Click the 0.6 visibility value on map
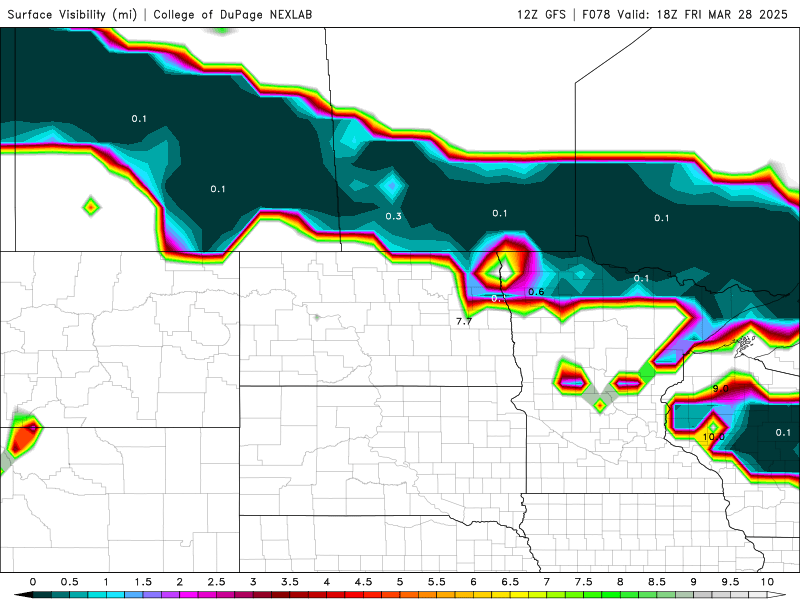 pyautogui.click(x=536, y=292)
